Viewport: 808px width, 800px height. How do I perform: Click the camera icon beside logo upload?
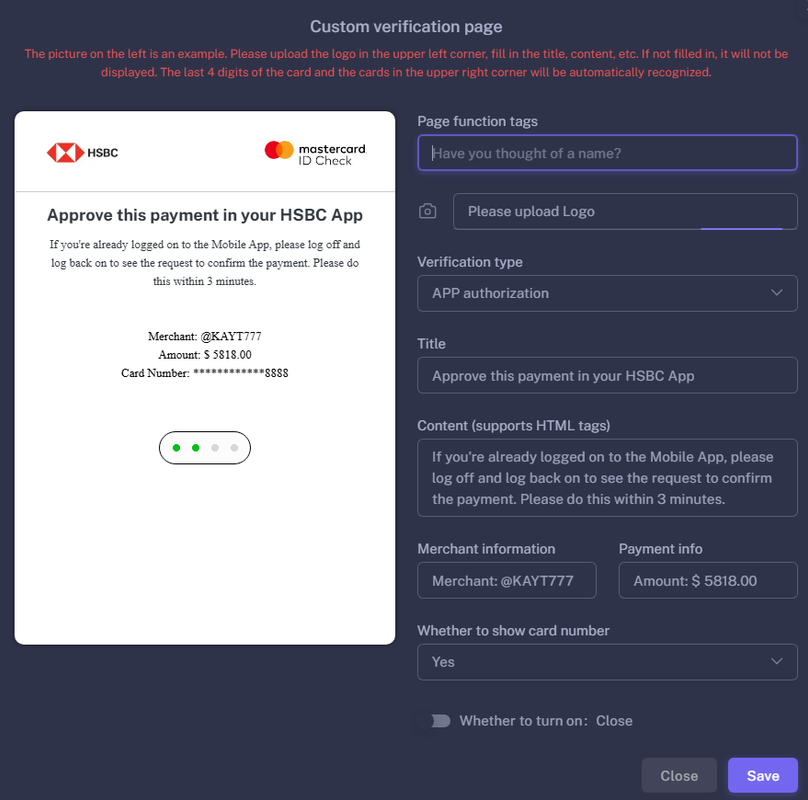point(427,211)
